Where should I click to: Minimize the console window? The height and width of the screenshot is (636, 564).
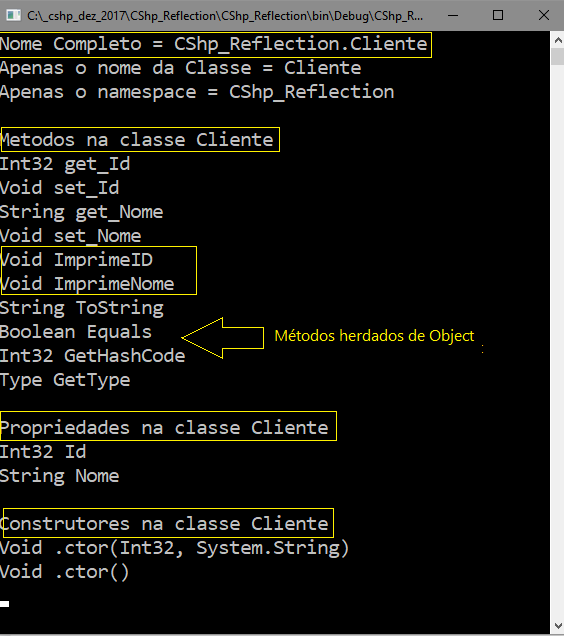pos(453,15)
